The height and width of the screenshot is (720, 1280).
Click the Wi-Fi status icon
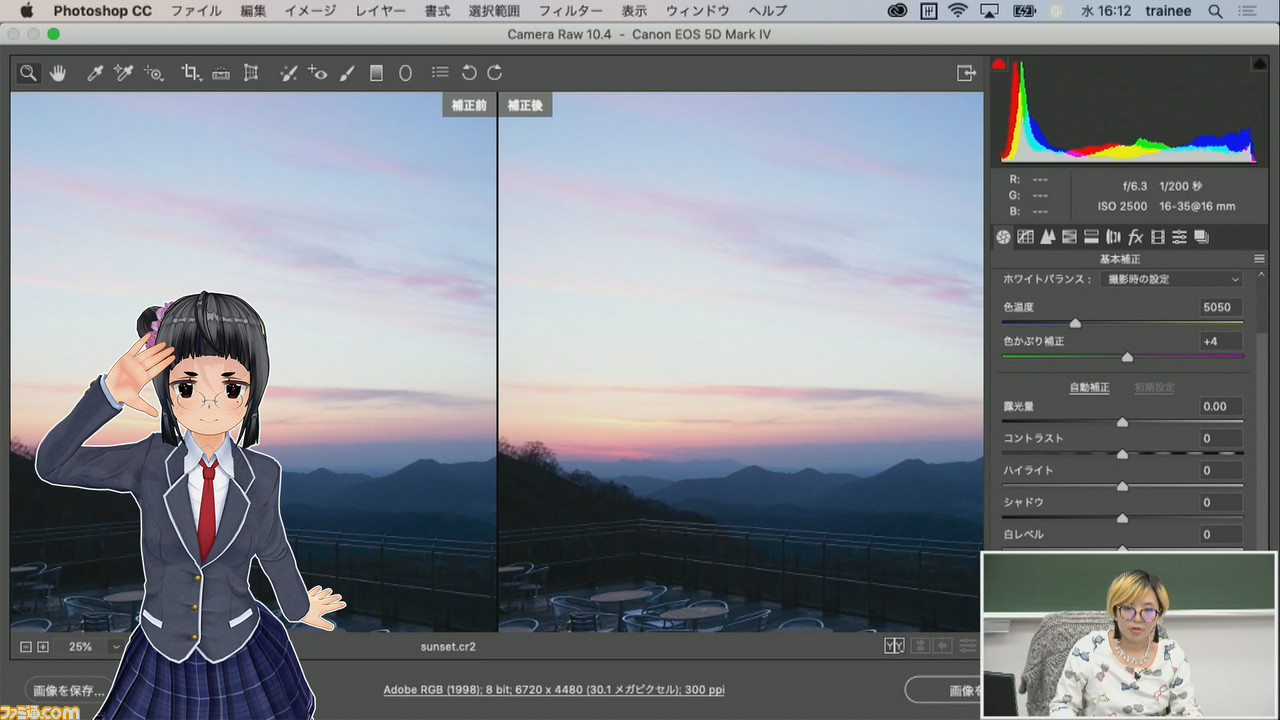958,11
